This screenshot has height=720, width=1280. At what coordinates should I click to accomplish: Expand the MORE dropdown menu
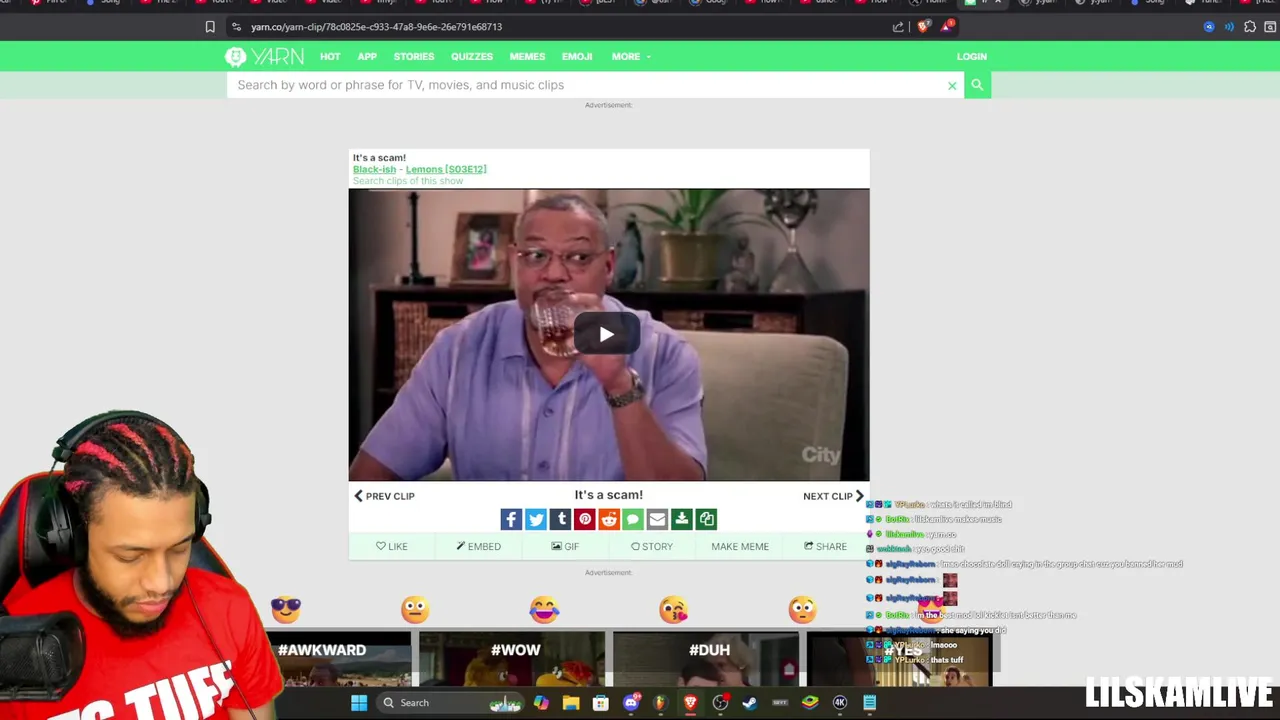631,57
